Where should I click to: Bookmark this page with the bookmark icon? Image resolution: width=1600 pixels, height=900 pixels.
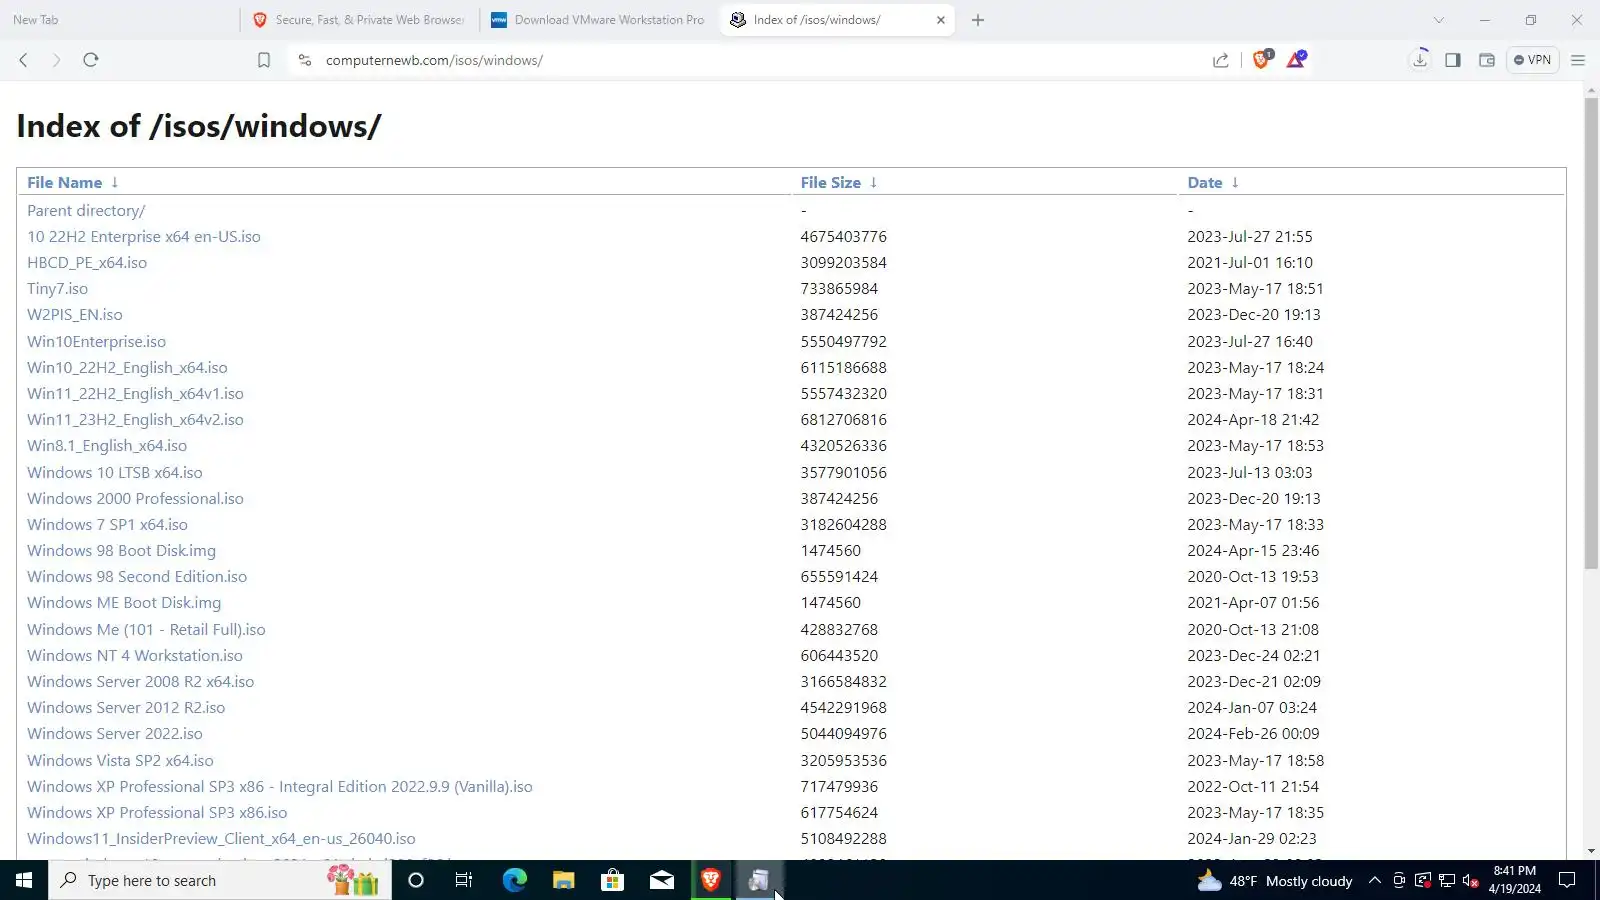tap(264, 60)
